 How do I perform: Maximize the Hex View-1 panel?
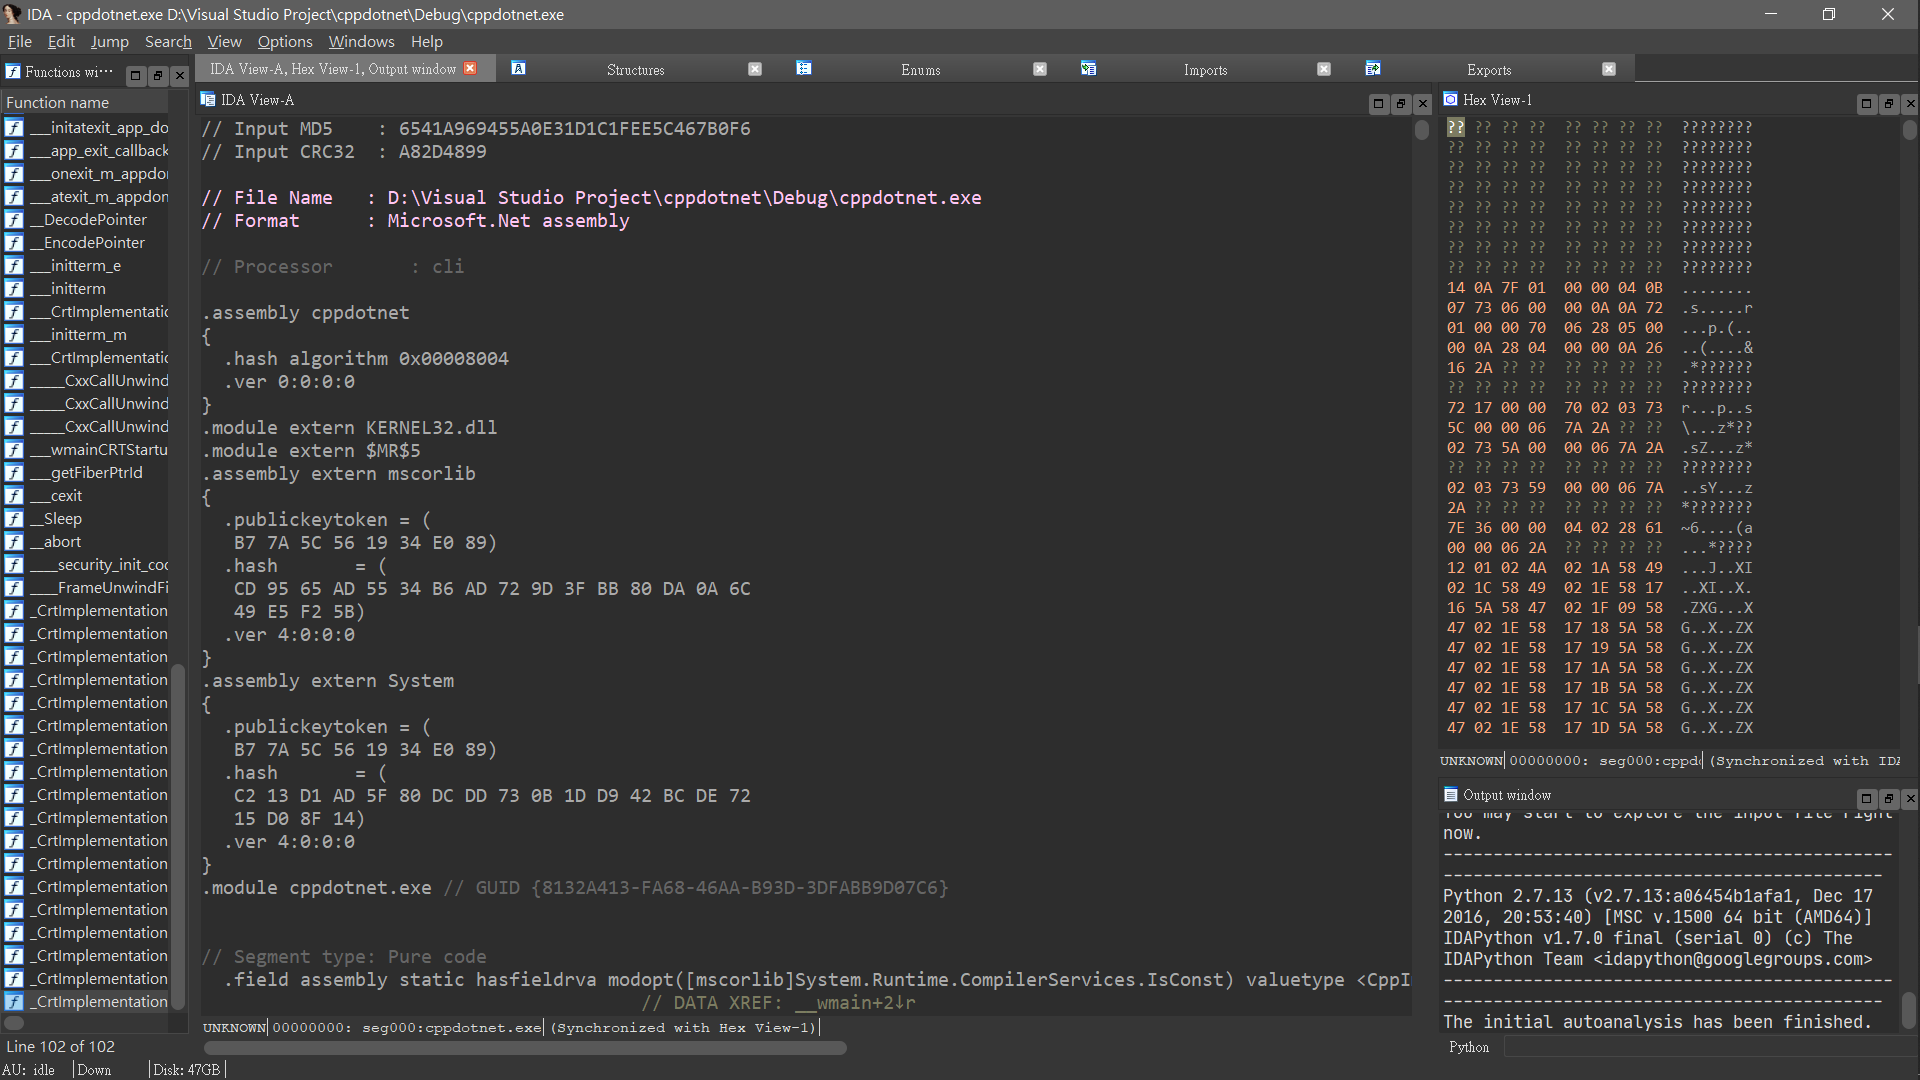[x=1865, y=104]
